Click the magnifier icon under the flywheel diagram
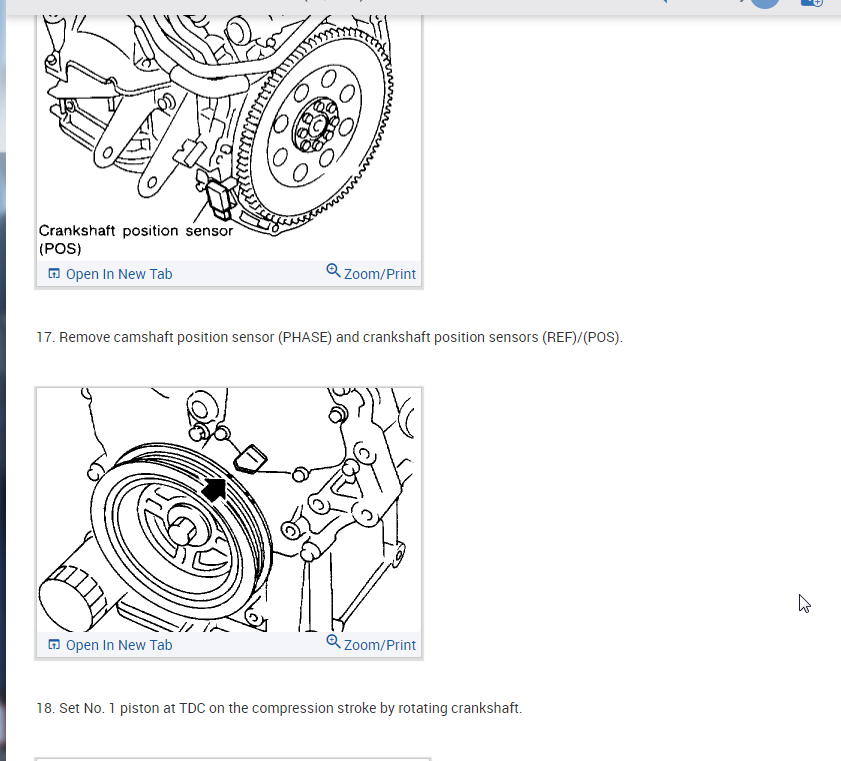Screen dimensions: 841x761 click(334, 270)
